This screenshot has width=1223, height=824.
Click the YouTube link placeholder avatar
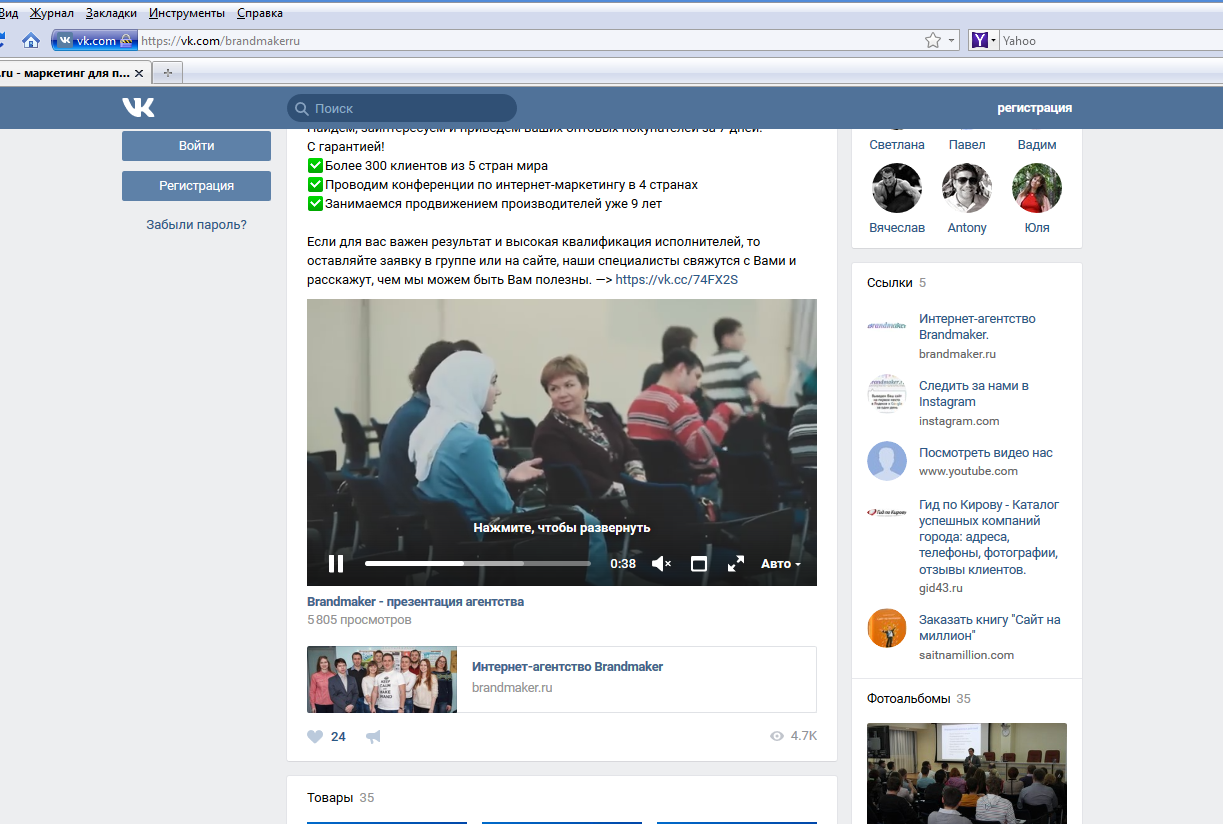pyautogui.click(x=887, y=460)
